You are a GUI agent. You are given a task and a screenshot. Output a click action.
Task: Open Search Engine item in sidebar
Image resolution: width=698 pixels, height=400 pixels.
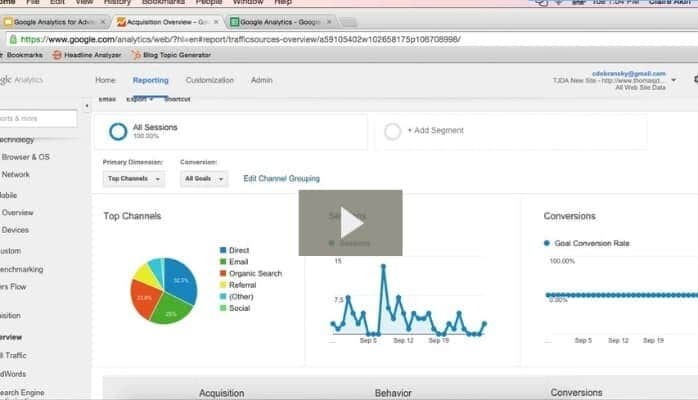(x=22, y=393)
